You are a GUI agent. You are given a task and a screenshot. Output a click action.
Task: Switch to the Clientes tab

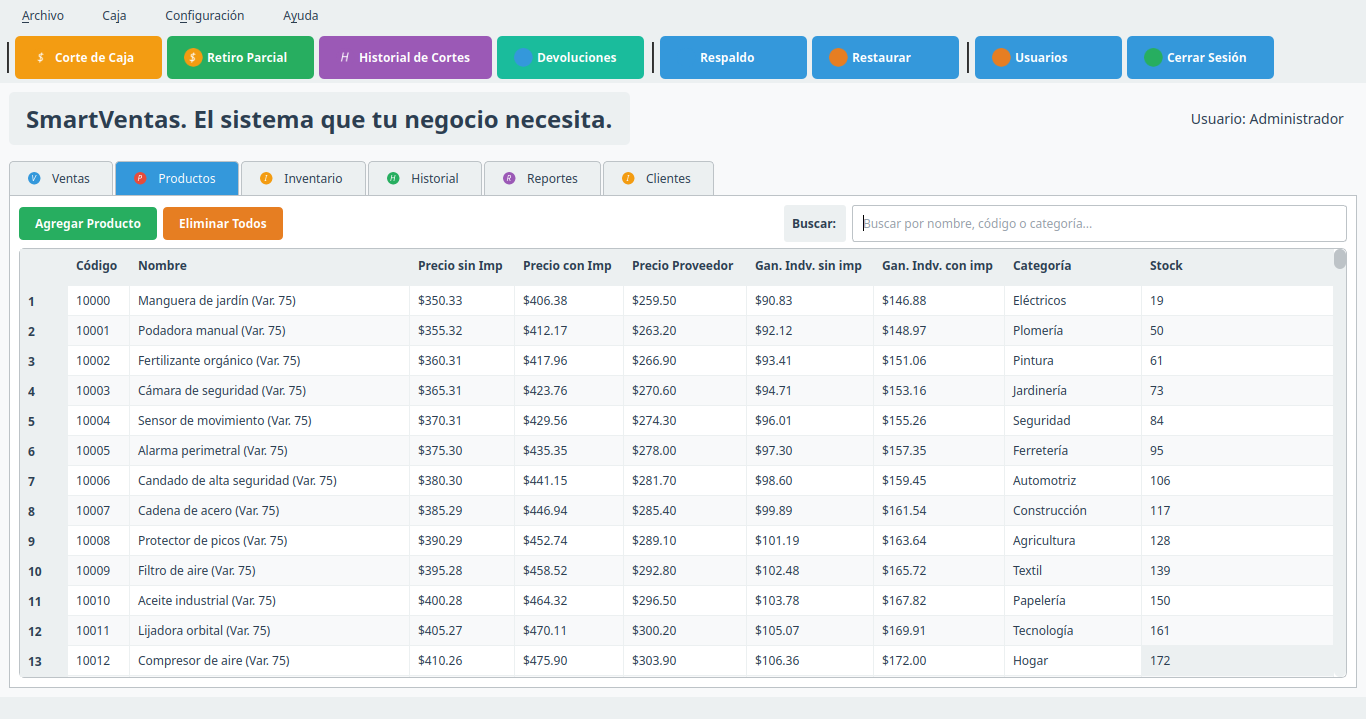pyautogui.click(x=658, y=178)
